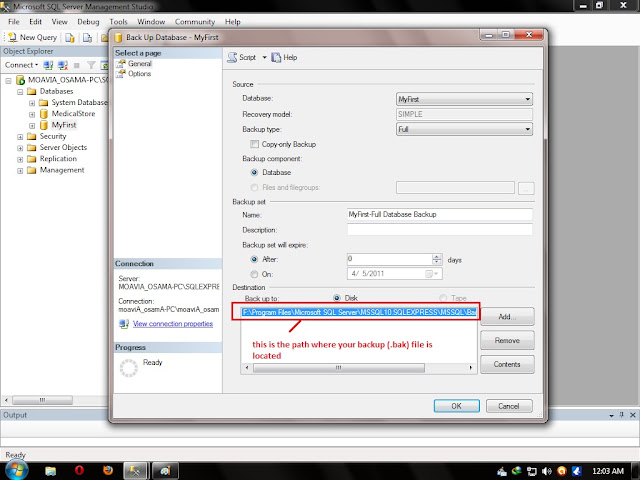Select the On date expiry radio button
Image resolution: width=640 pixels, height=480 pixels.
[254, 274]
